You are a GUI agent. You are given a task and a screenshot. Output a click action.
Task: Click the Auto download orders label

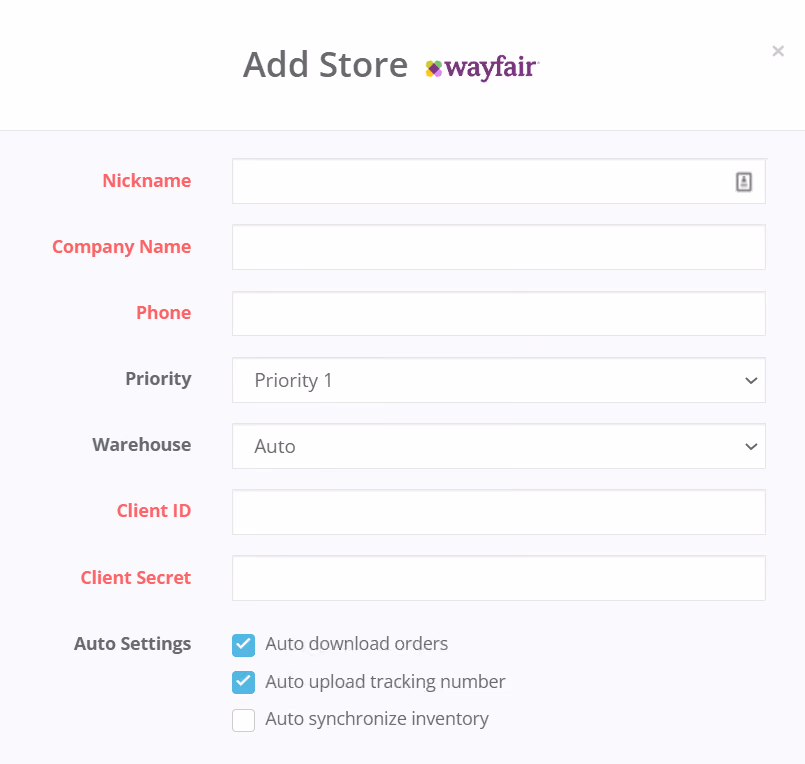pos(356,644)
